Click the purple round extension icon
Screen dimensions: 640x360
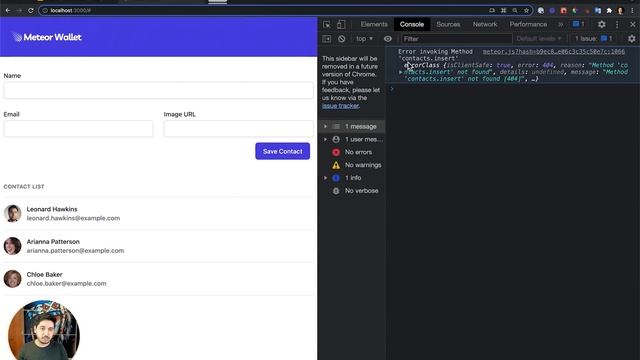coord(552,10)
